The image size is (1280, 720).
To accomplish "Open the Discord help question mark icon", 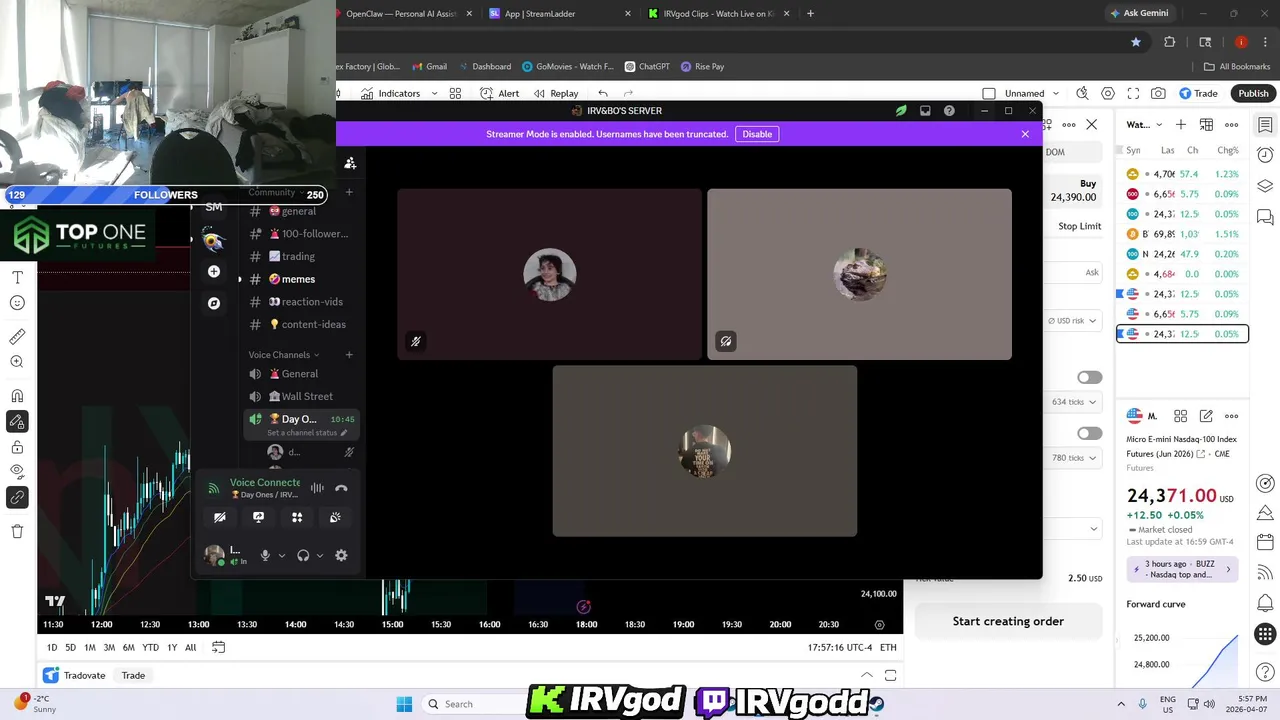I will (x=949, y=111).
